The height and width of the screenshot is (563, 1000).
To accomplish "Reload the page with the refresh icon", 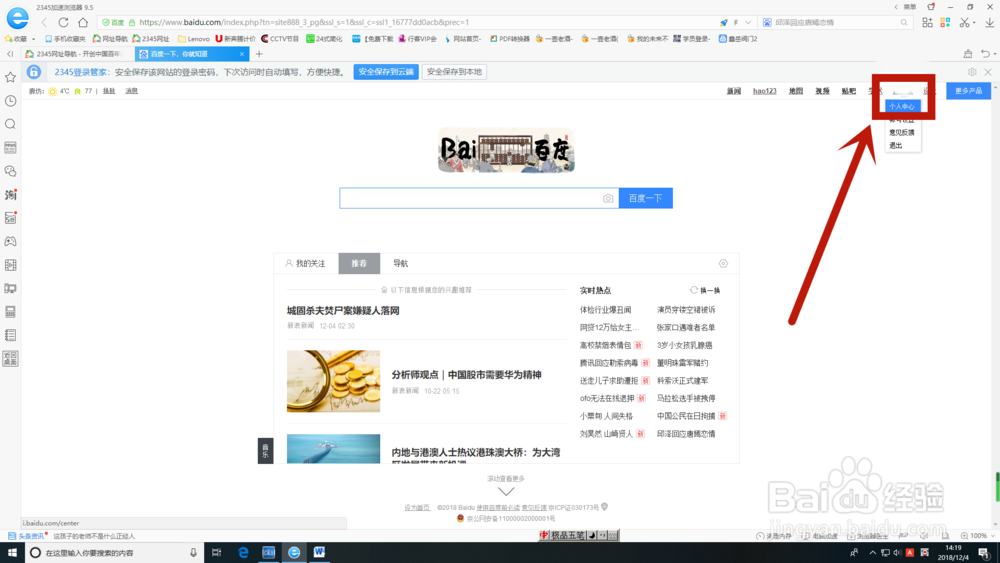I will (x=63, y=22).
